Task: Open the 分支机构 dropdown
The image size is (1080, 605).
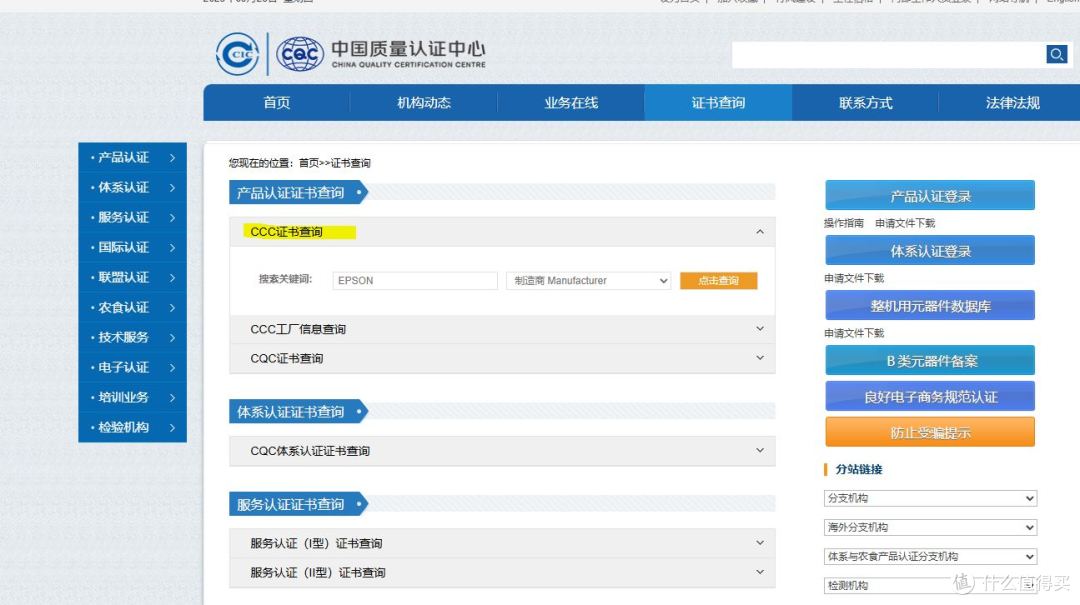Action: point(930,498)
